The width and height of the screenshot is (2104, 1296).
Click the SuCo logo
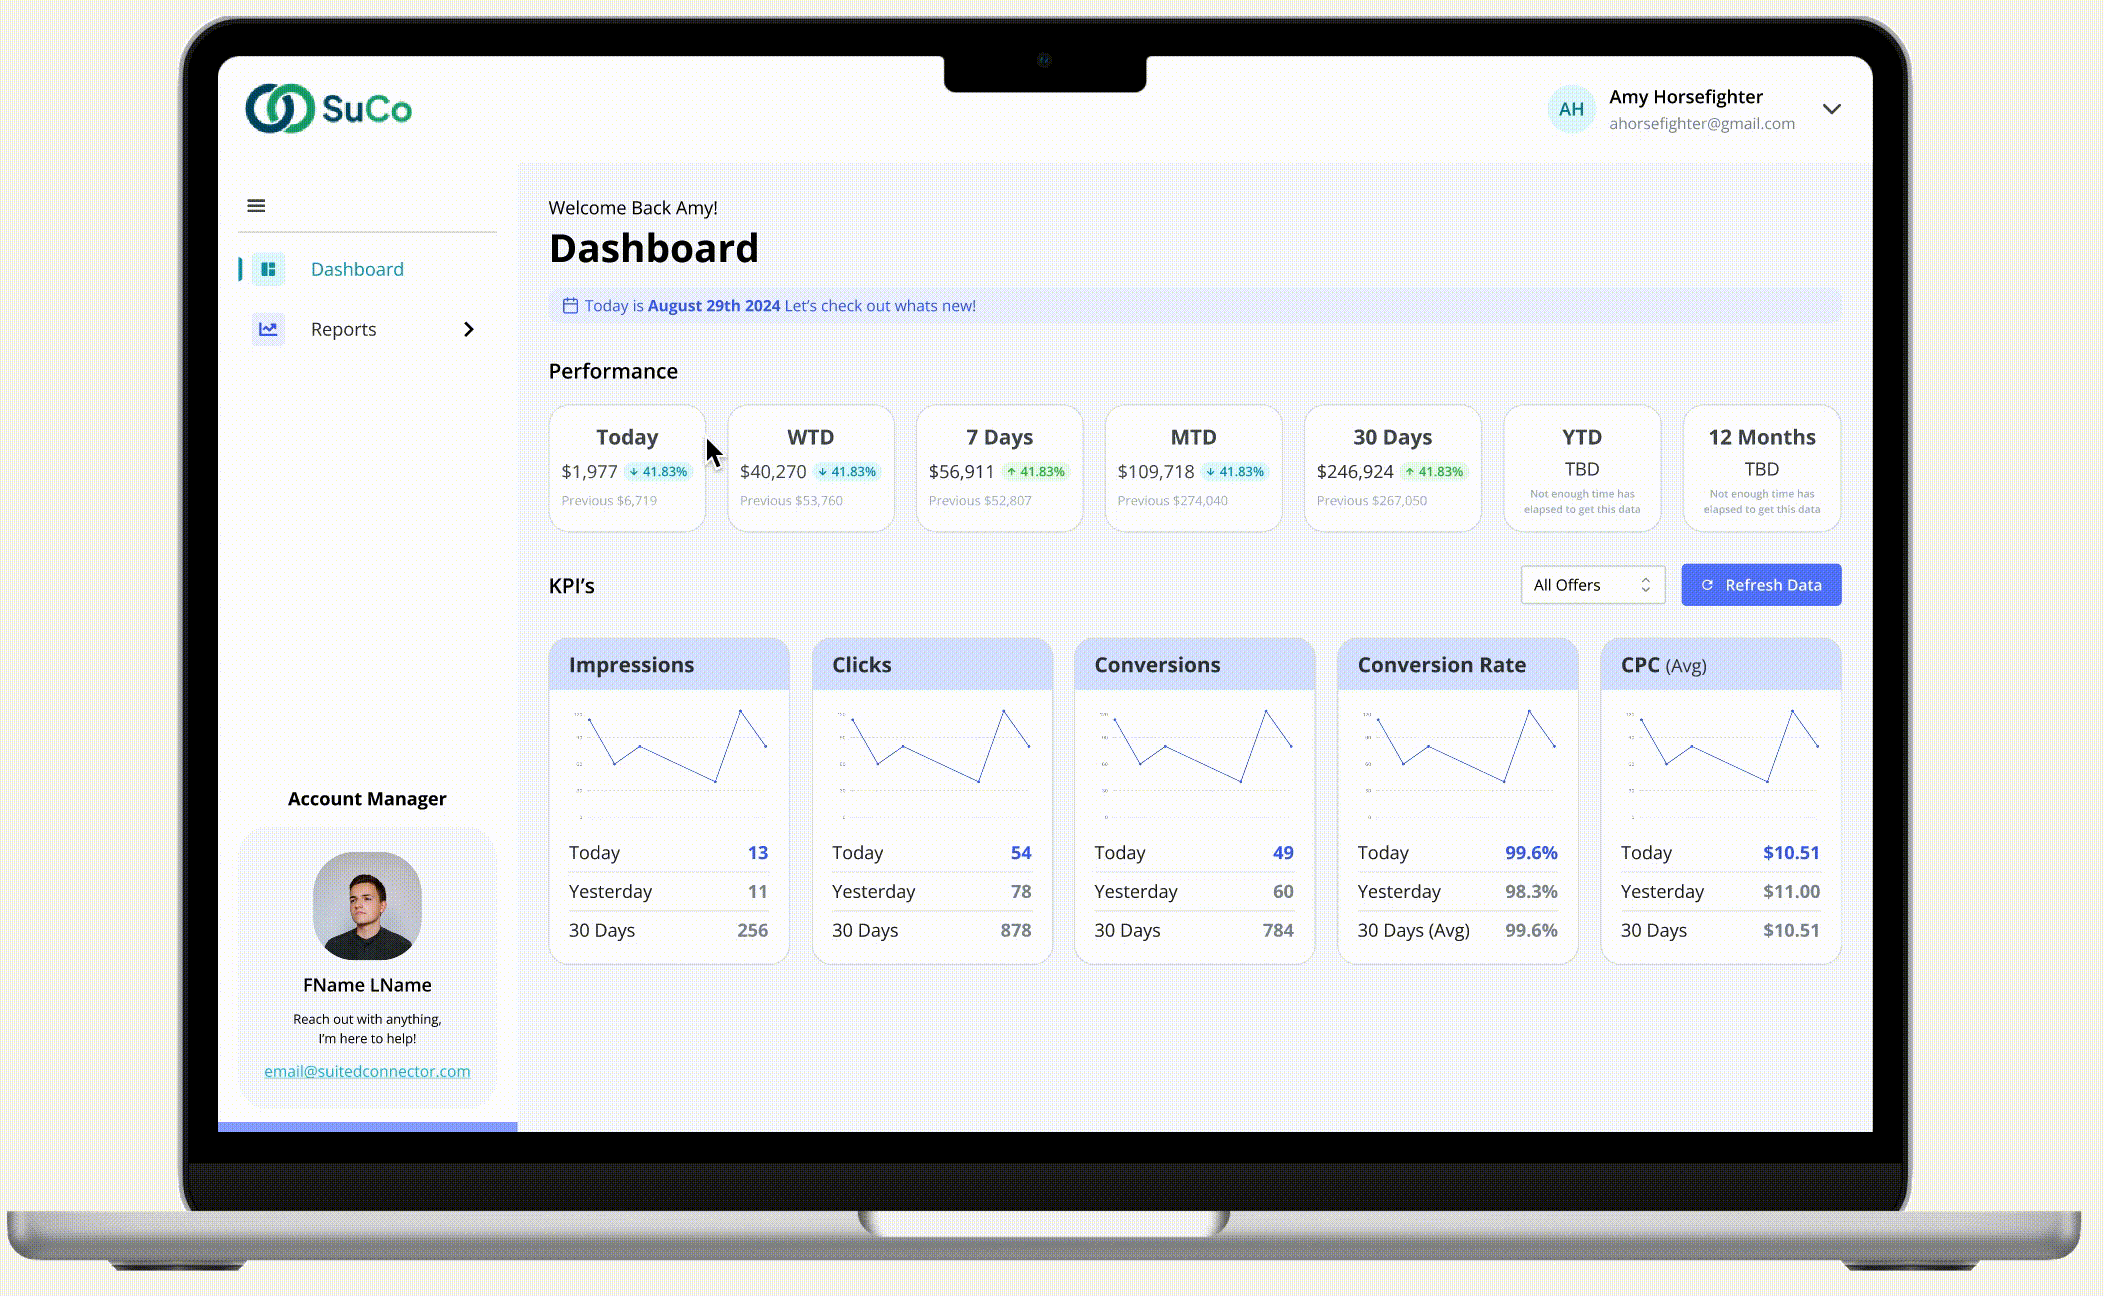click(x=328, y=108)
